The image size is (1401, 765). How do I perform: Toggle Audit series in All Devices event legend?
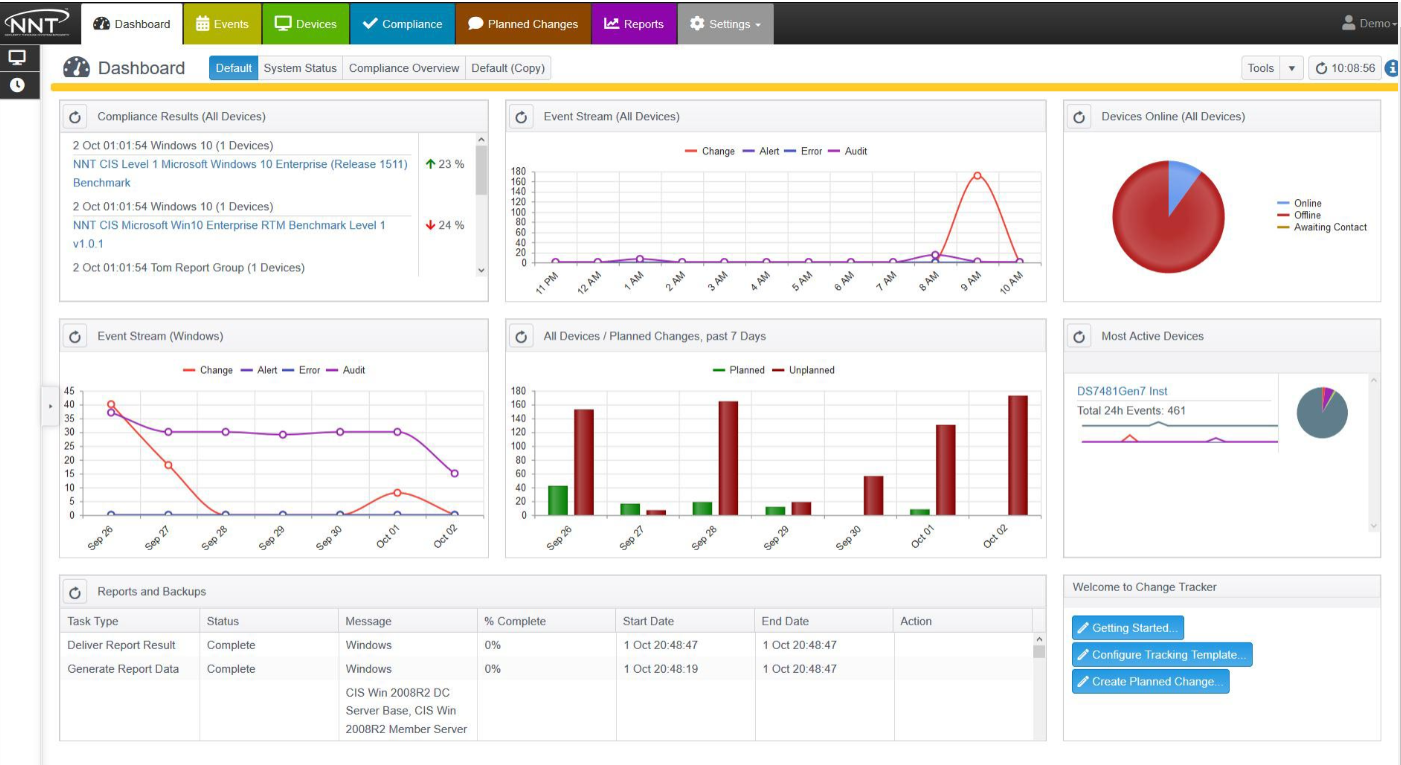(x=848, y=151)
